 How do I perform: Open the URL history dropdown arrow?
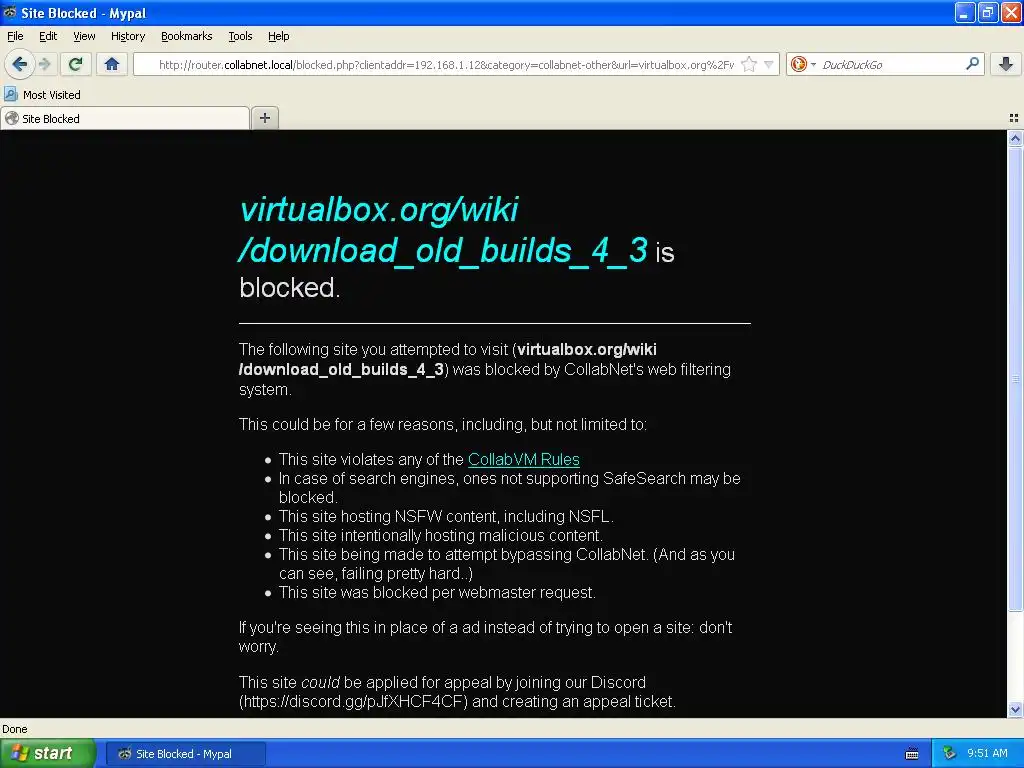point(769,64)
